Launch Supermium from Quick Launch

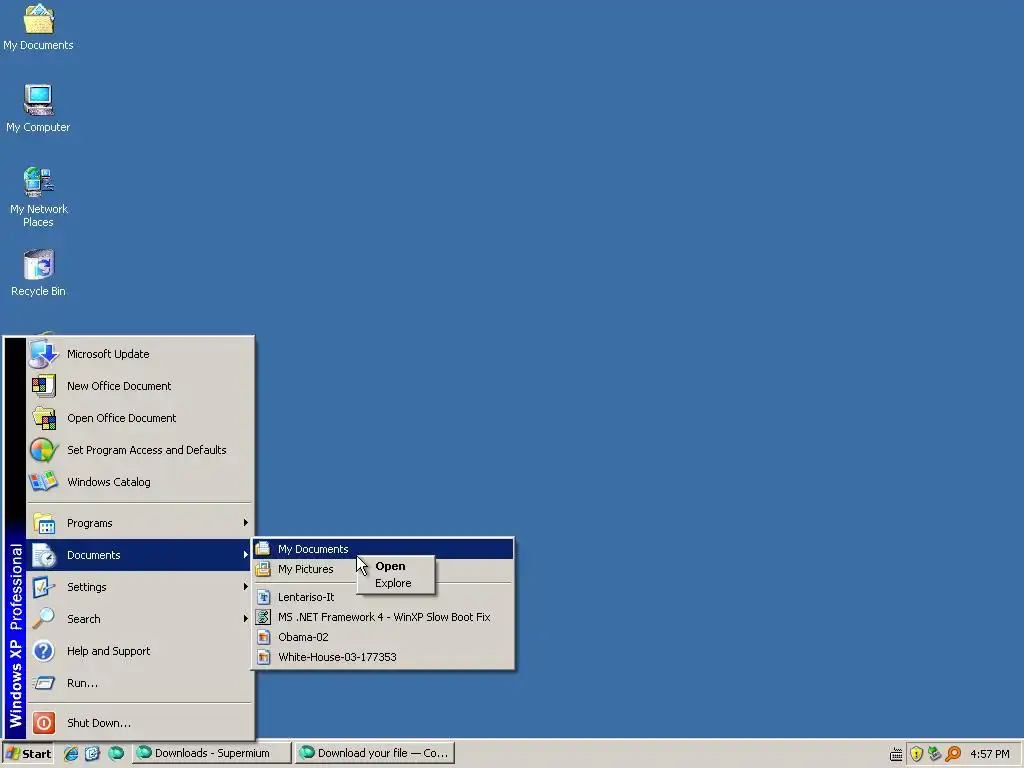click(x=116, y=754)
